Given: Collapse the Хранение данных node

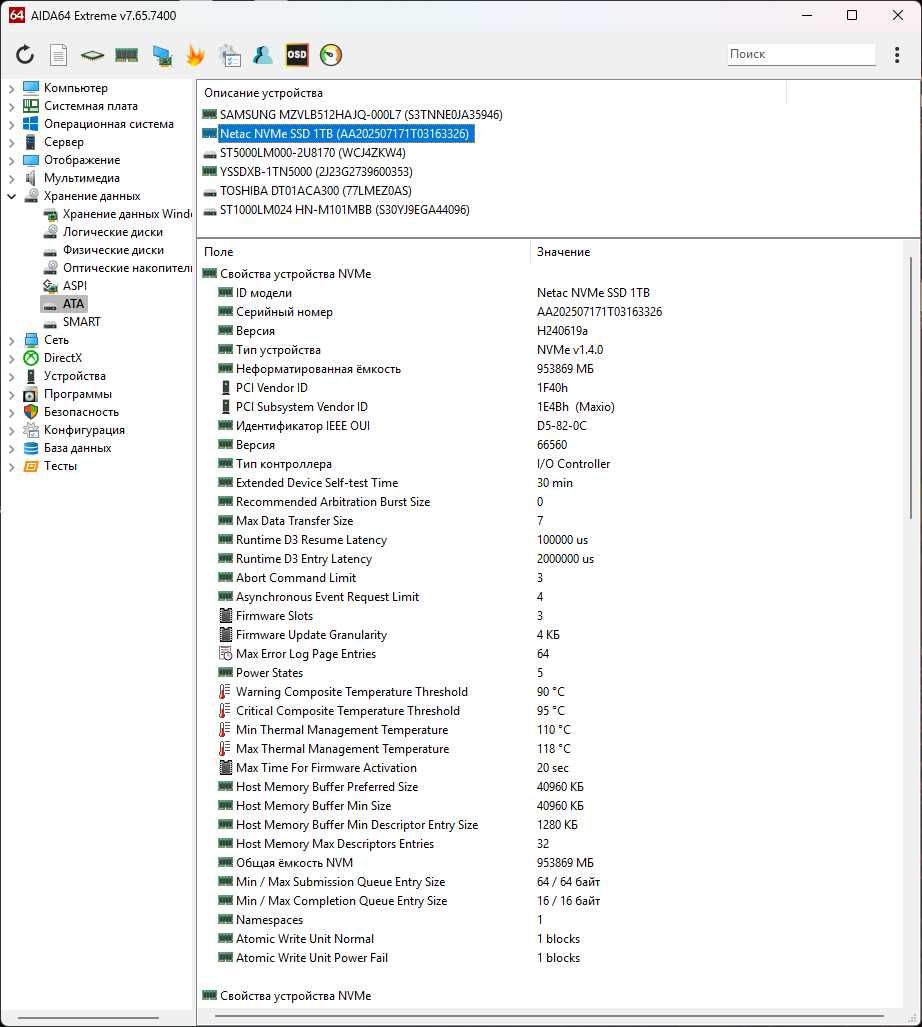Looking at the screenshot, I should (x=11, y=196).
